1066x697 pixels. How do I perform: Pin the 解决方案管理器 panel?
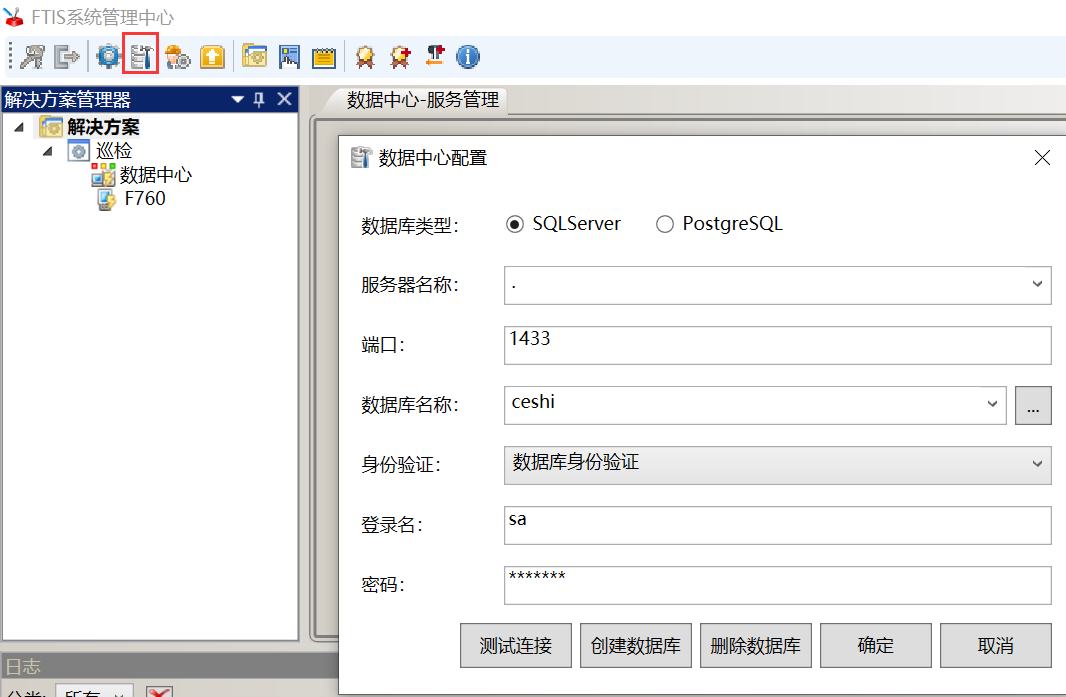(x=260, y=99)
